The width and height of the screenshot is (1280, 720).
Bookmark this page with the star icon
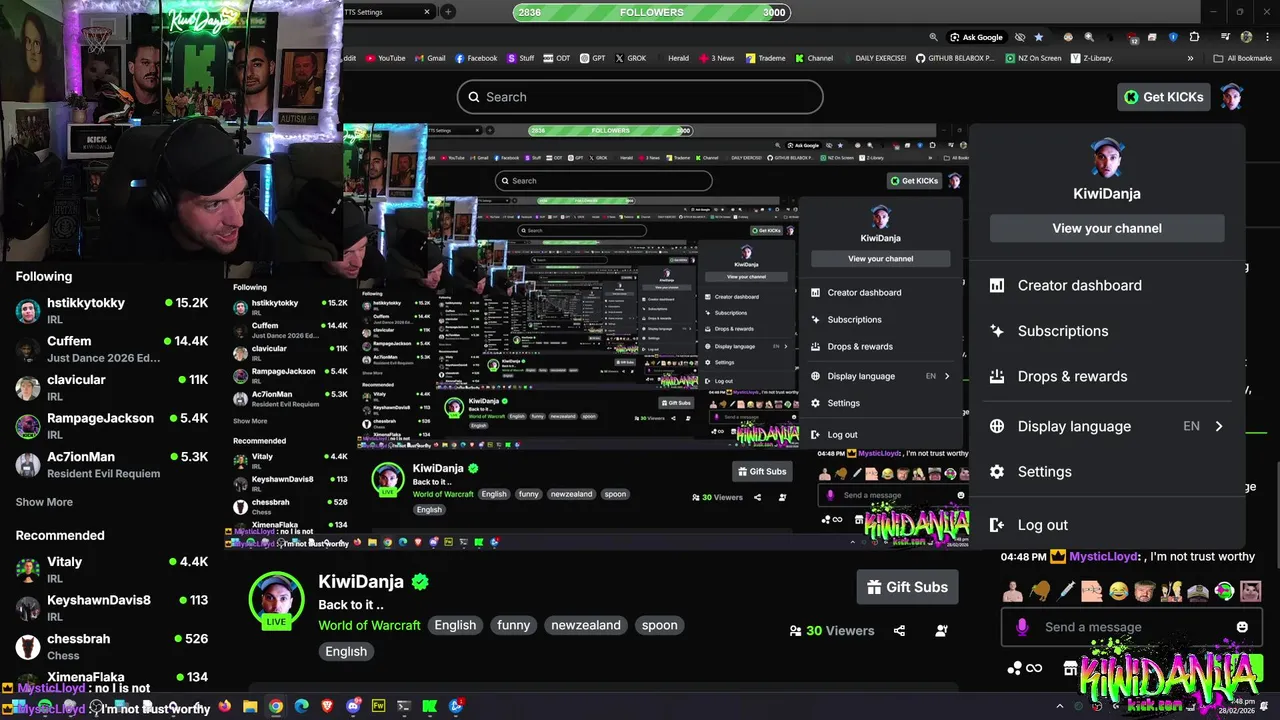1039,37
